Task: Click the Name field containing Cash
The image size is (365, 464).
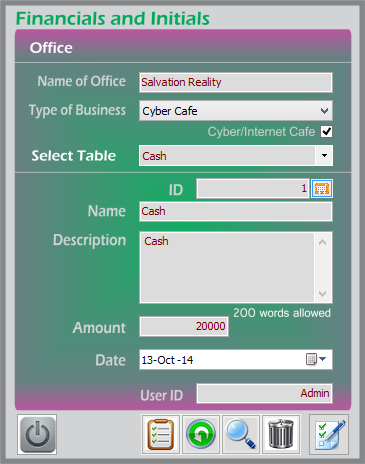Action: click(x=236, y=211)
